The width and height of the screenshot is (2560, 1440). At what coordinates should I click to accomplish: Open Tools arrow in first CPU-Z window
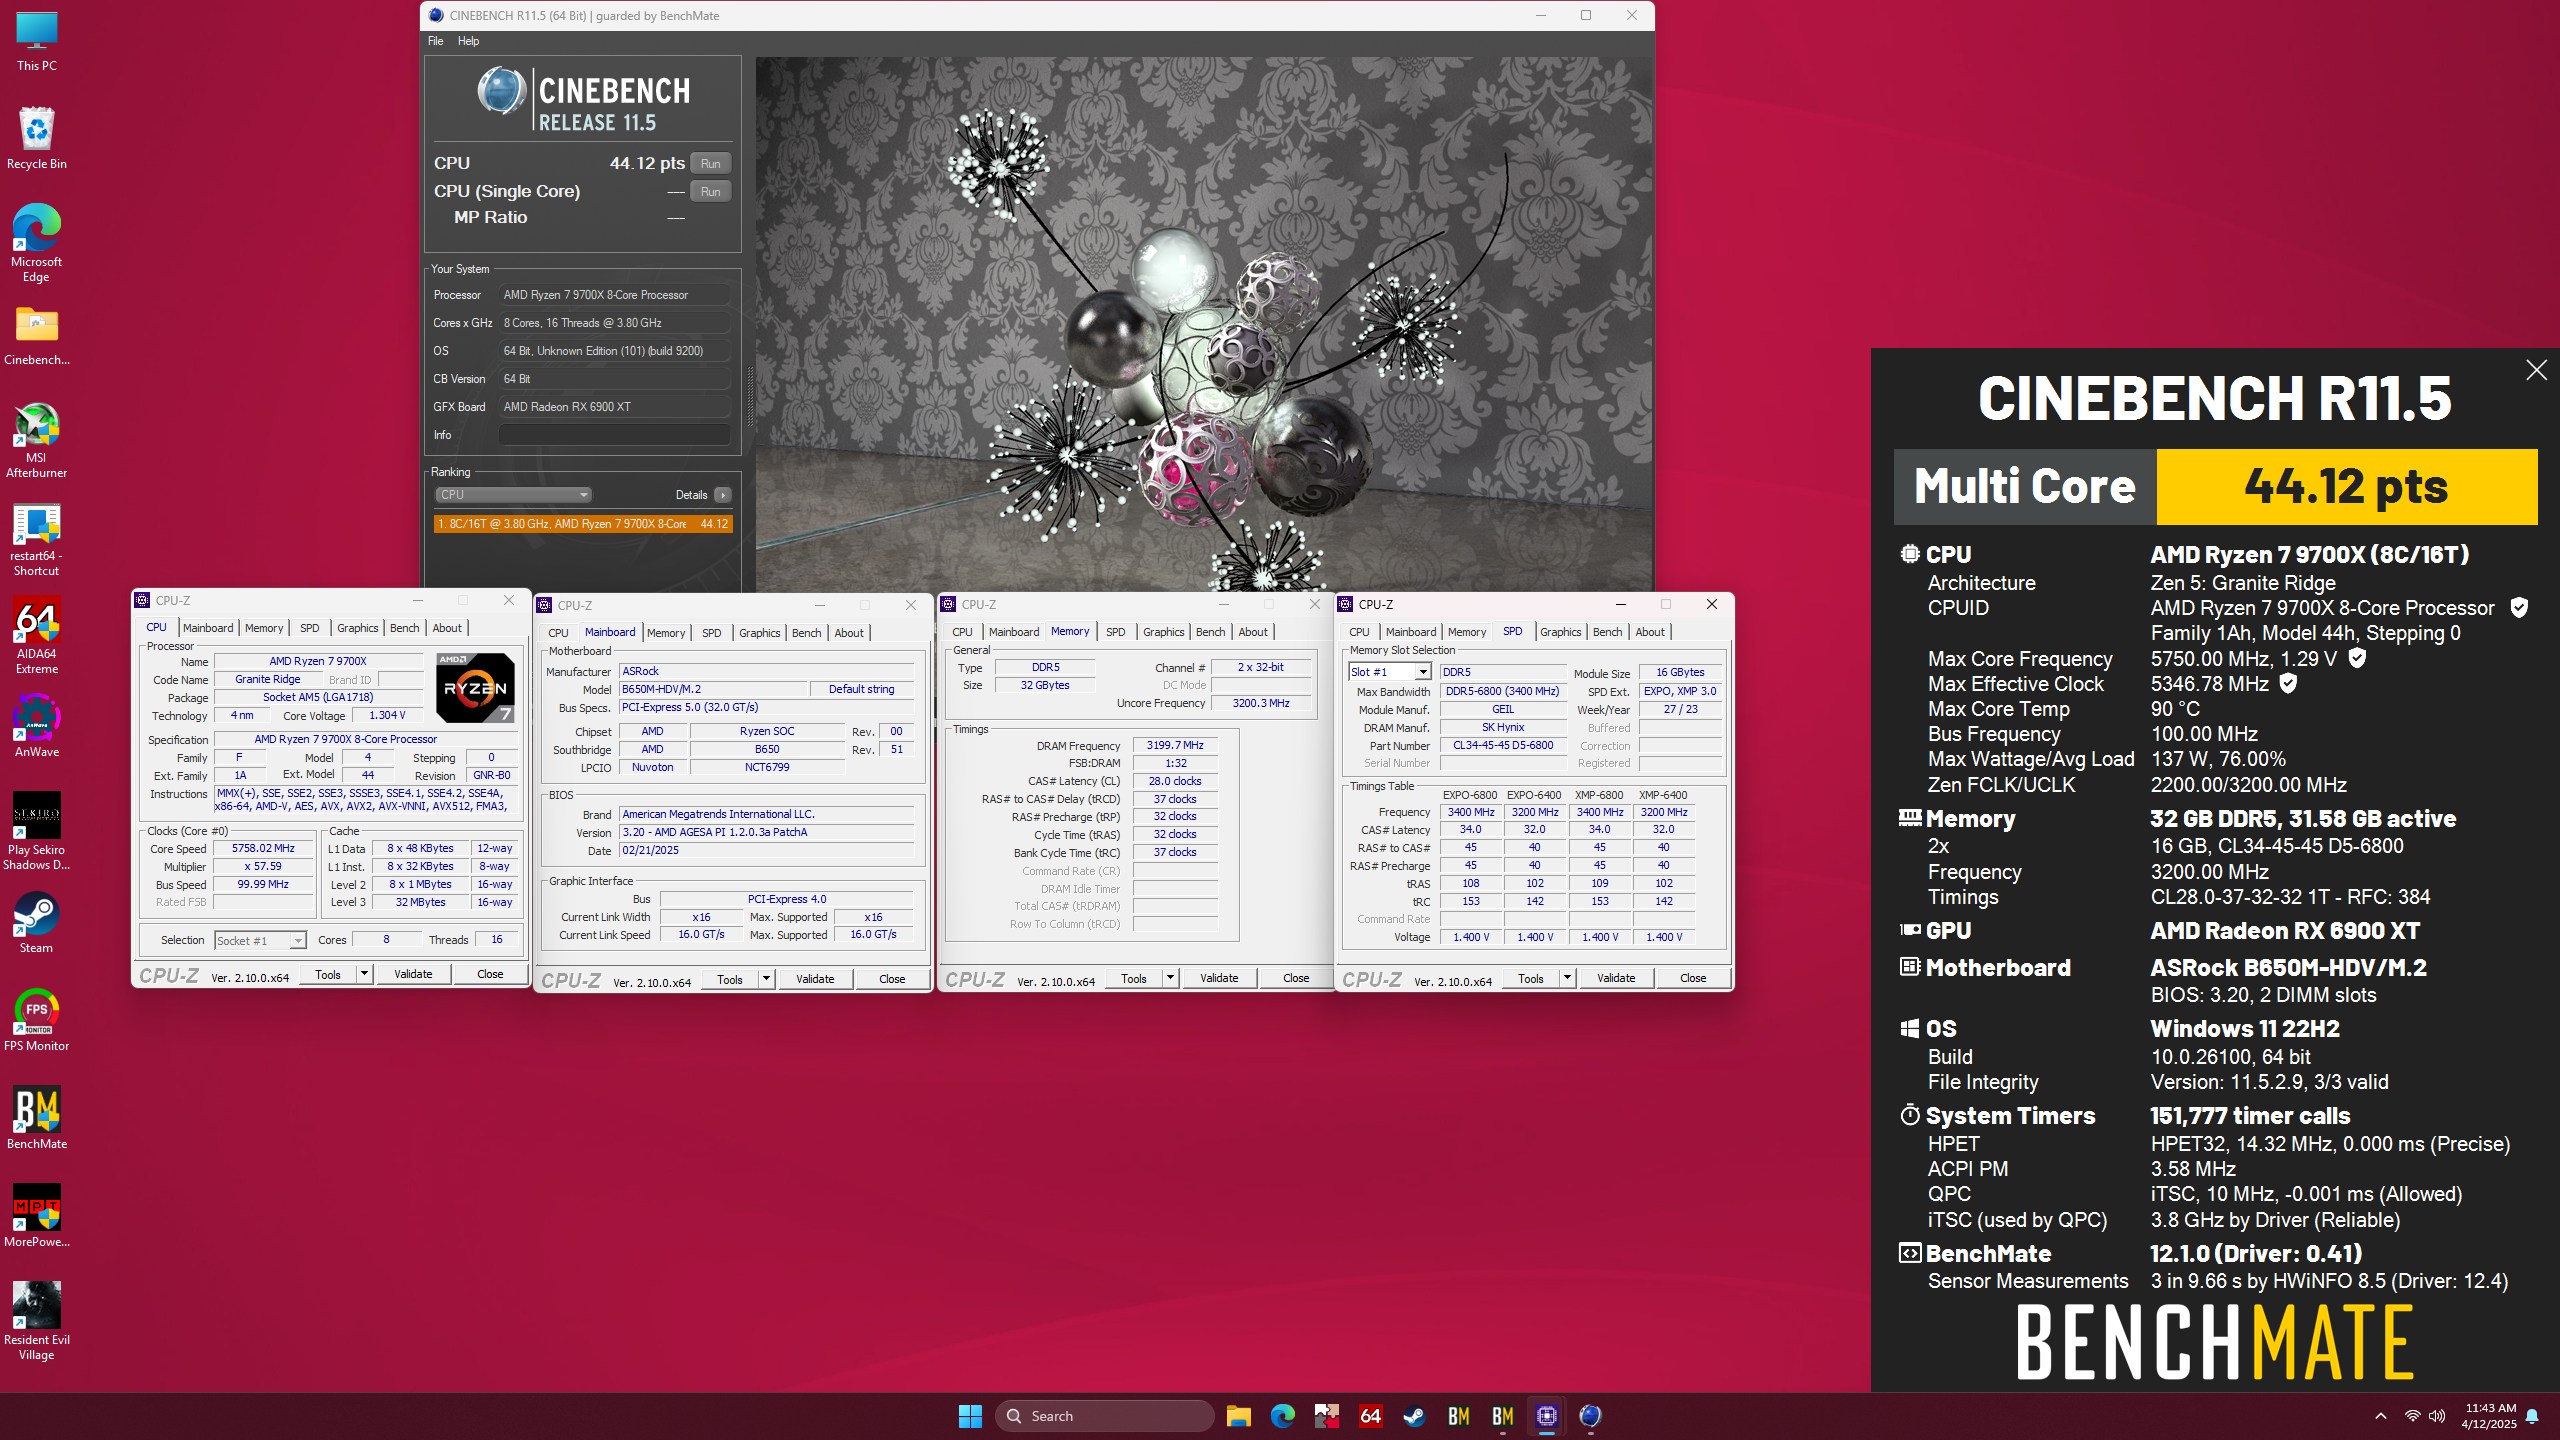(x=364, y=974)
